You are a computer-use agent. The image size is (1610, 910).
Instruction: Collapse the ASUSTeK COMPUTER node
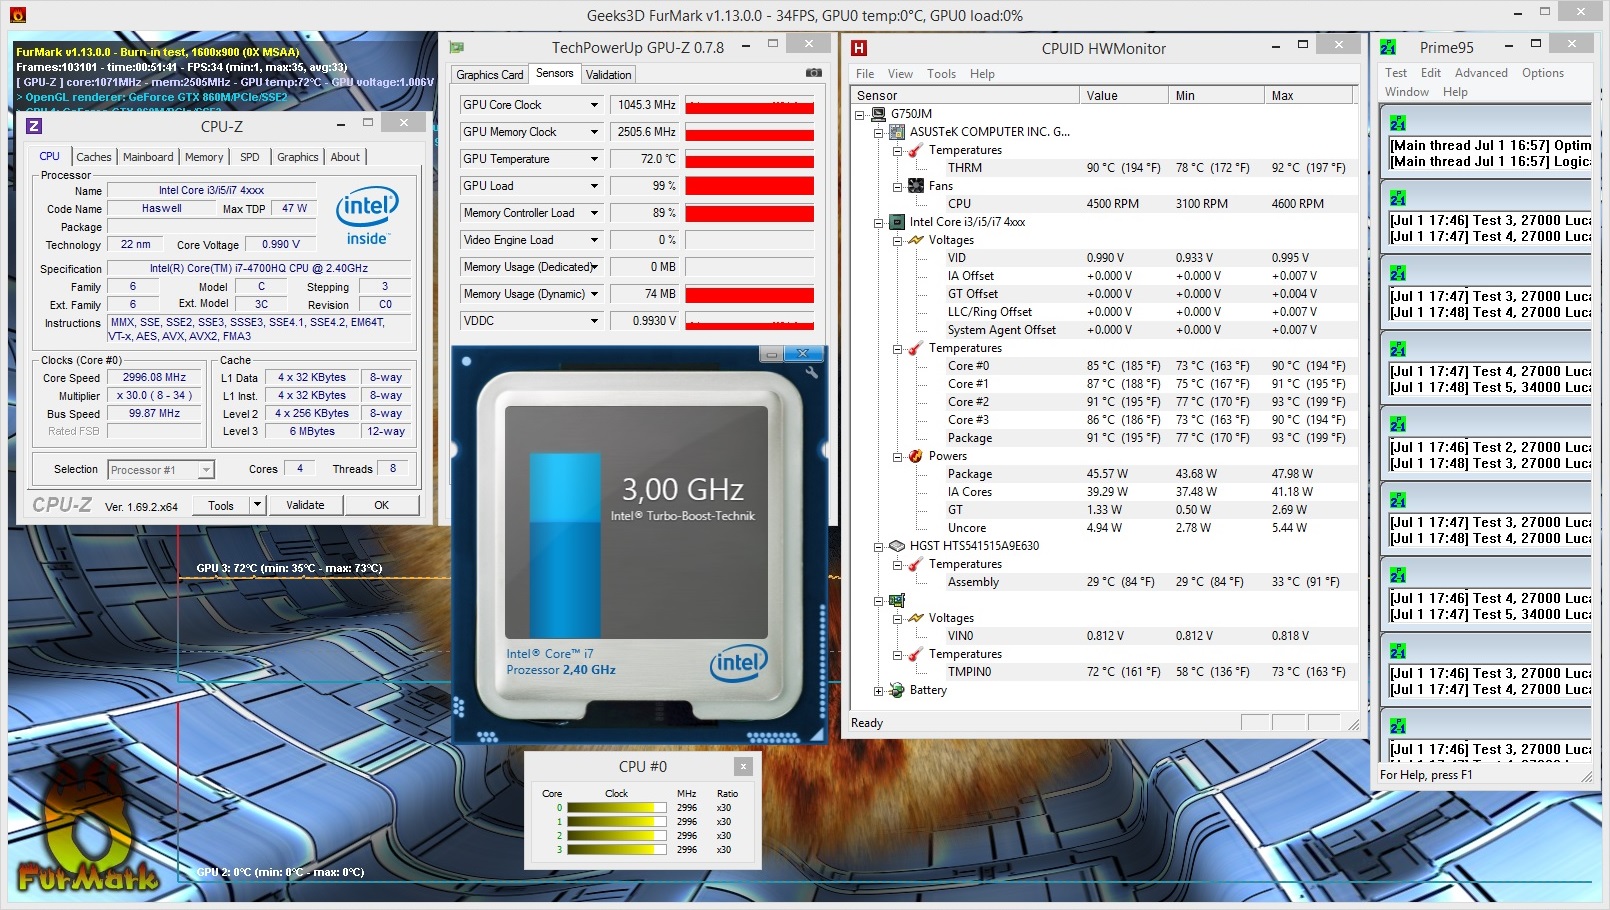point(879,132)
